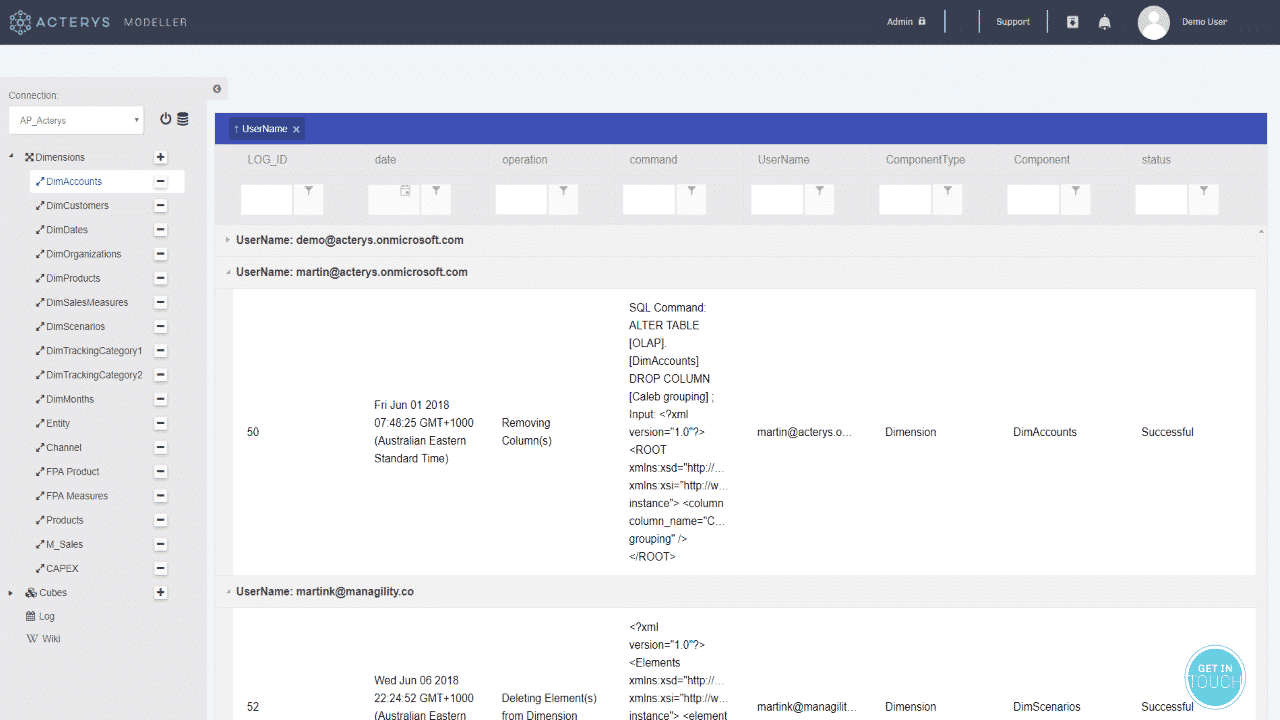
Task: Open the AP_Acterys connection dropdown
Action: [x=77, y=121]
